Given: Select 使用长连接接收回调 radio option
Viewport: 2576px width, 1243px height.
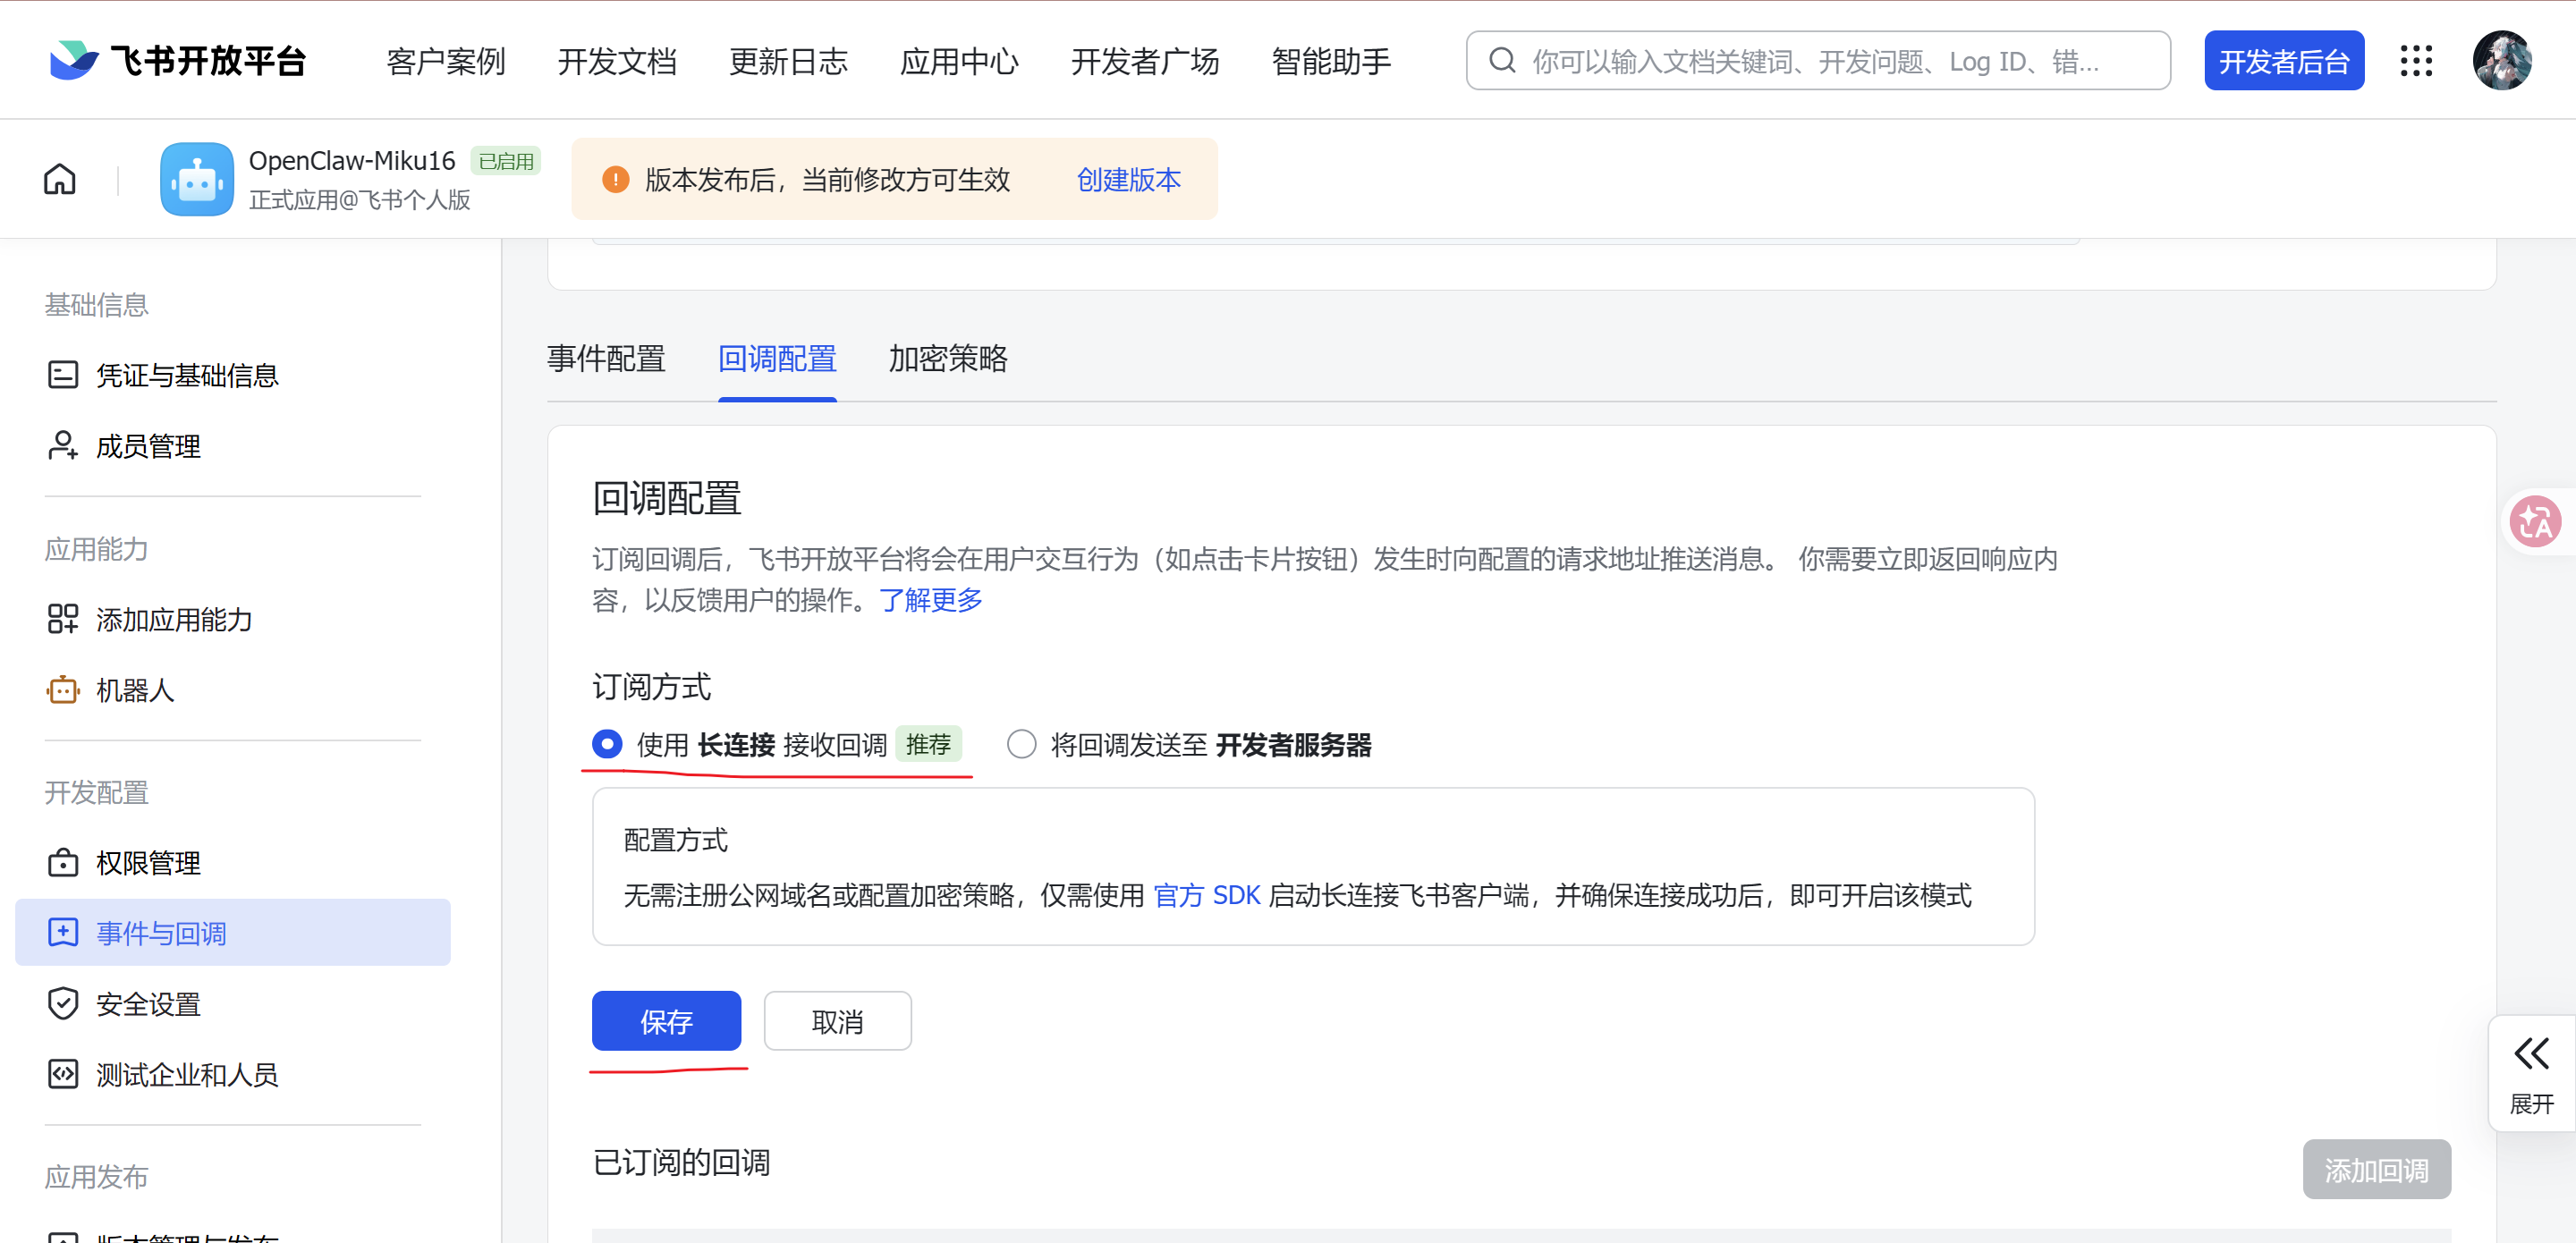Looking at the screenshot, I should (607, 744).
